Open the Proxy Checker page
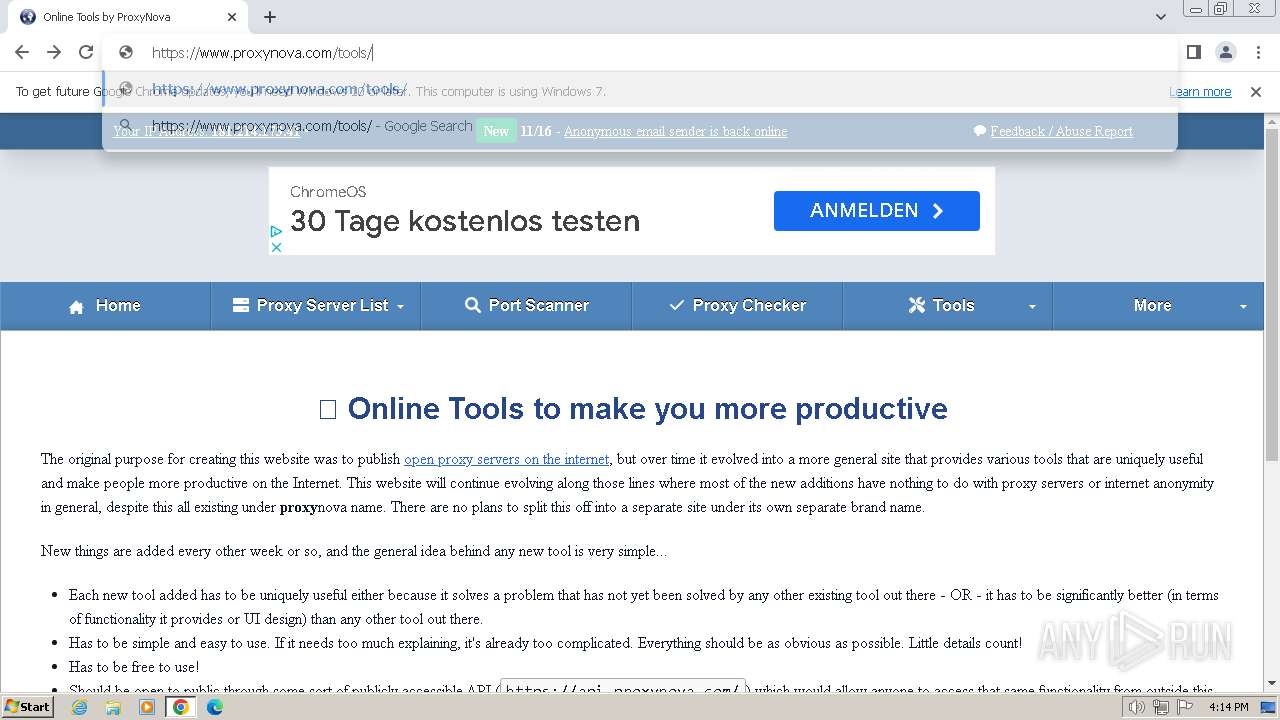The width and height of the screenshot is (1280, 720). [x=737, y=306]
